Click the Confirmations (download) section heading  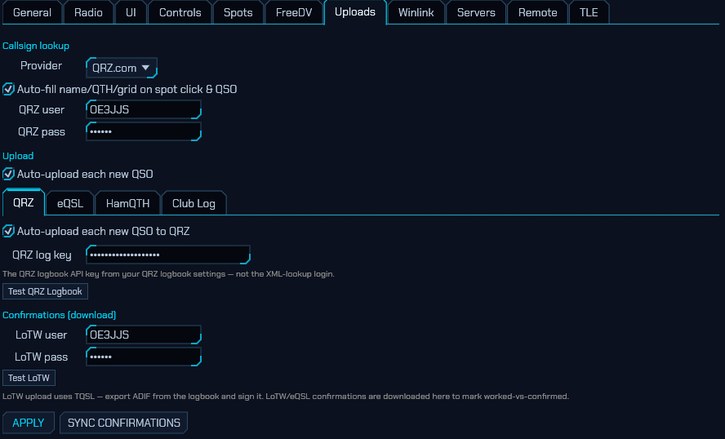(x=59, y=315)
